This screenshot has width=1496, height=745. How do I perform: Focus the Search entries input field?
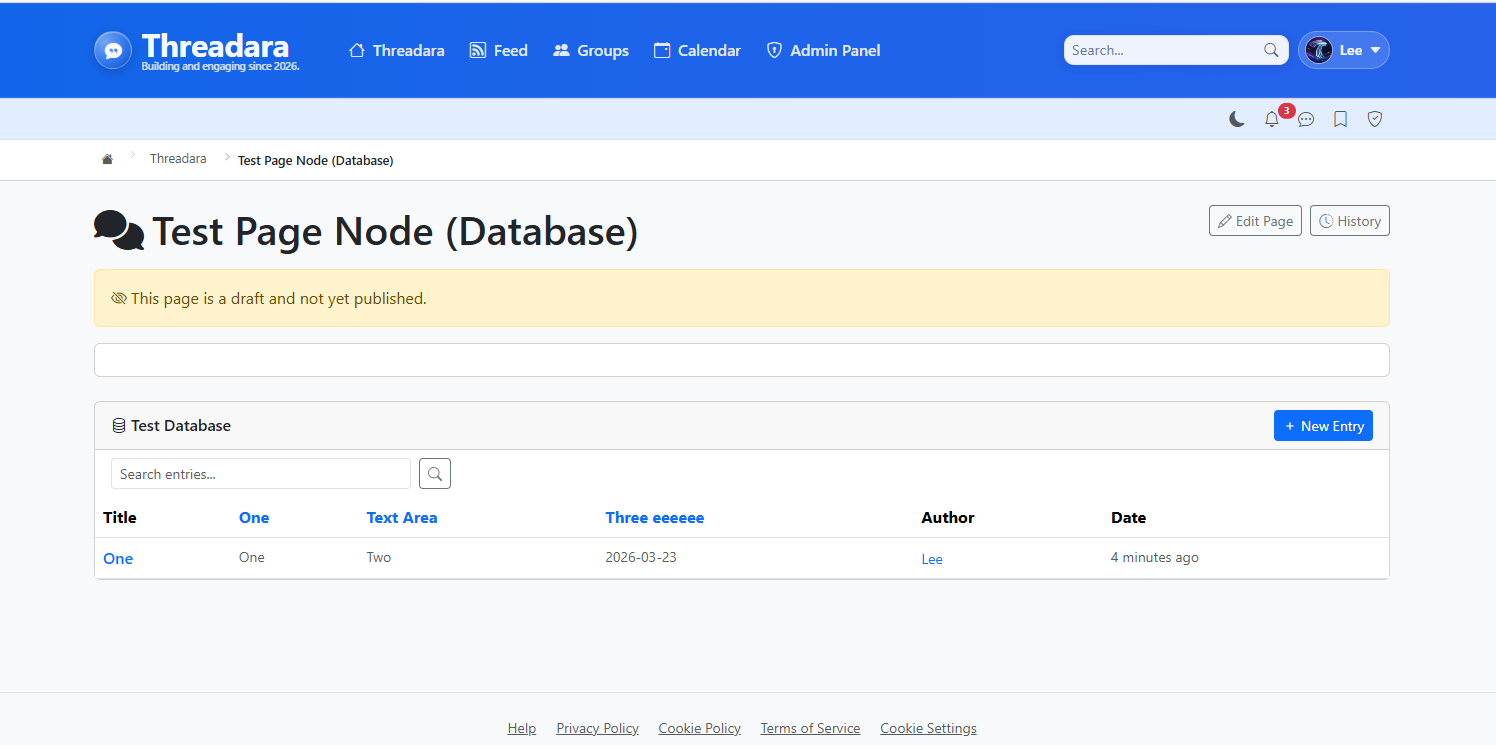[x=261, y=474]
